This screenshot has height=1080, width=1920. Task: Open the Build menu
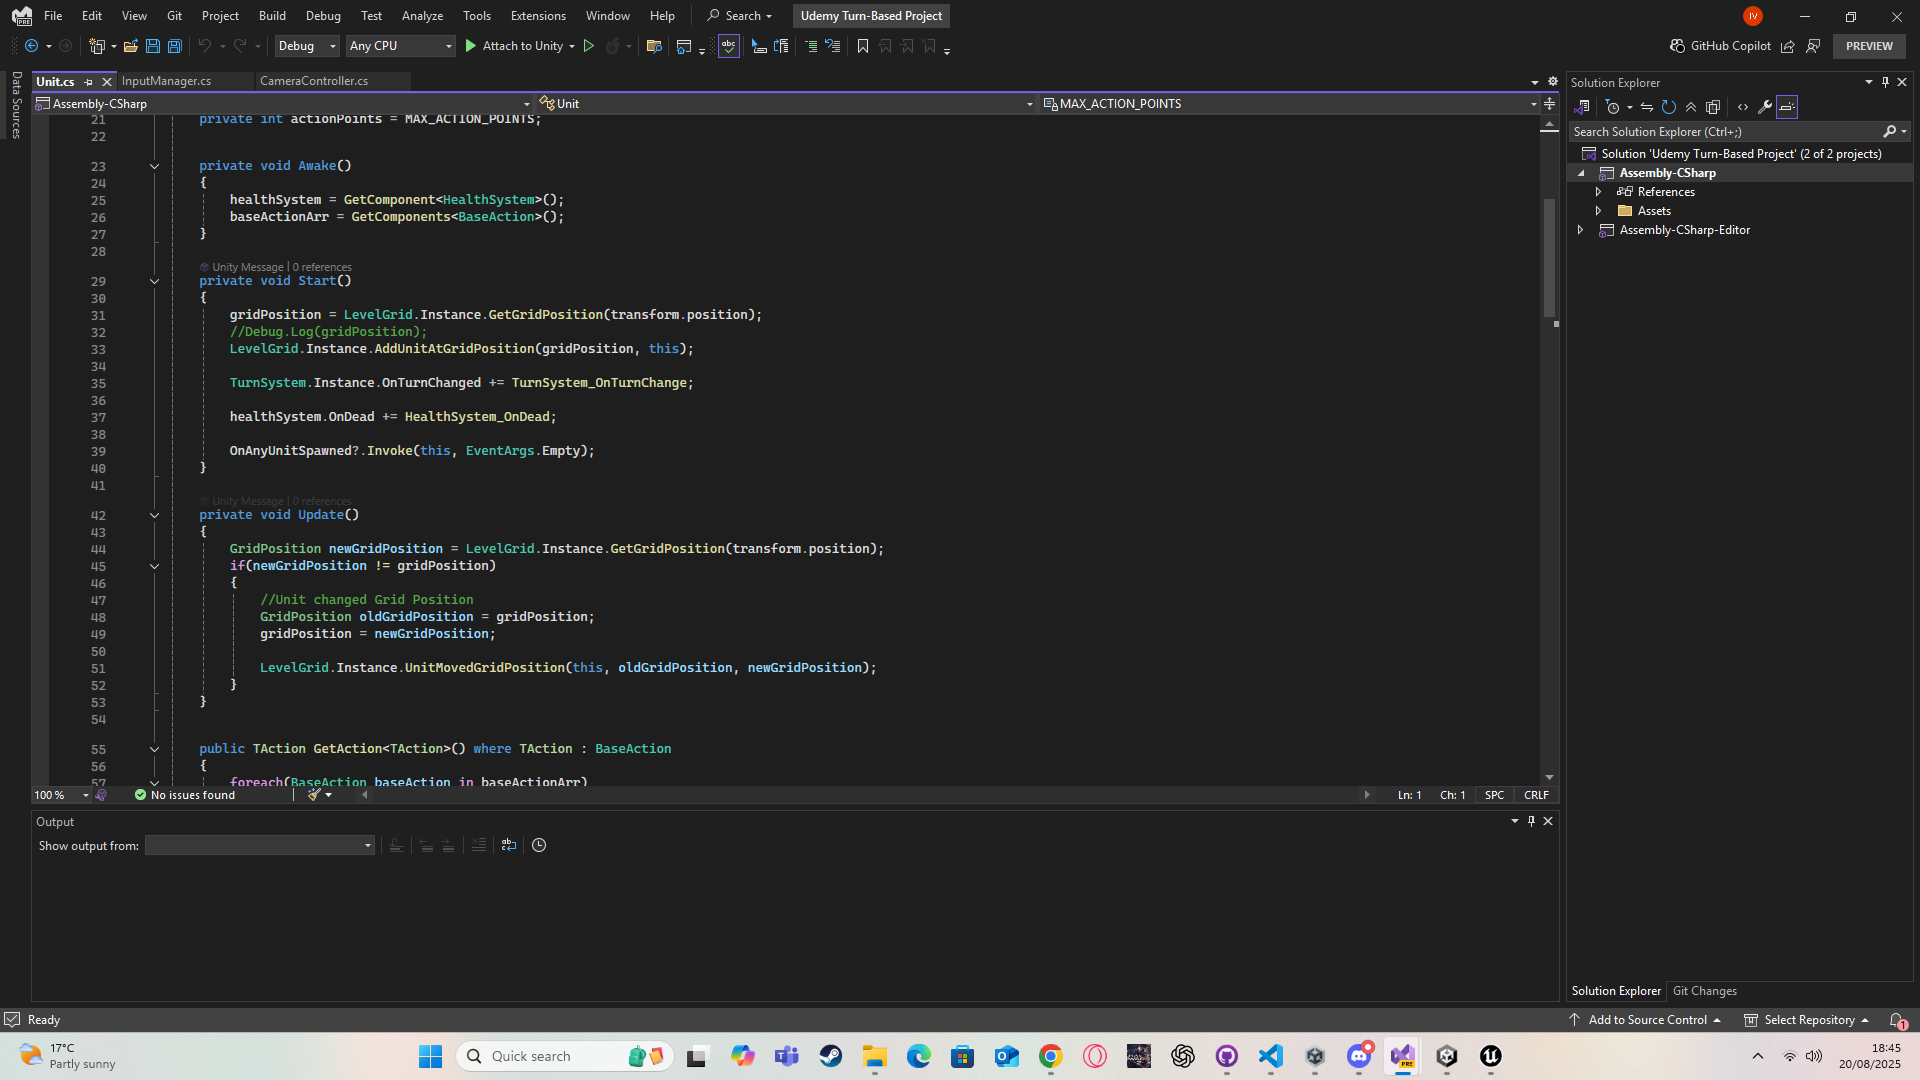click(x=272, y=16)
